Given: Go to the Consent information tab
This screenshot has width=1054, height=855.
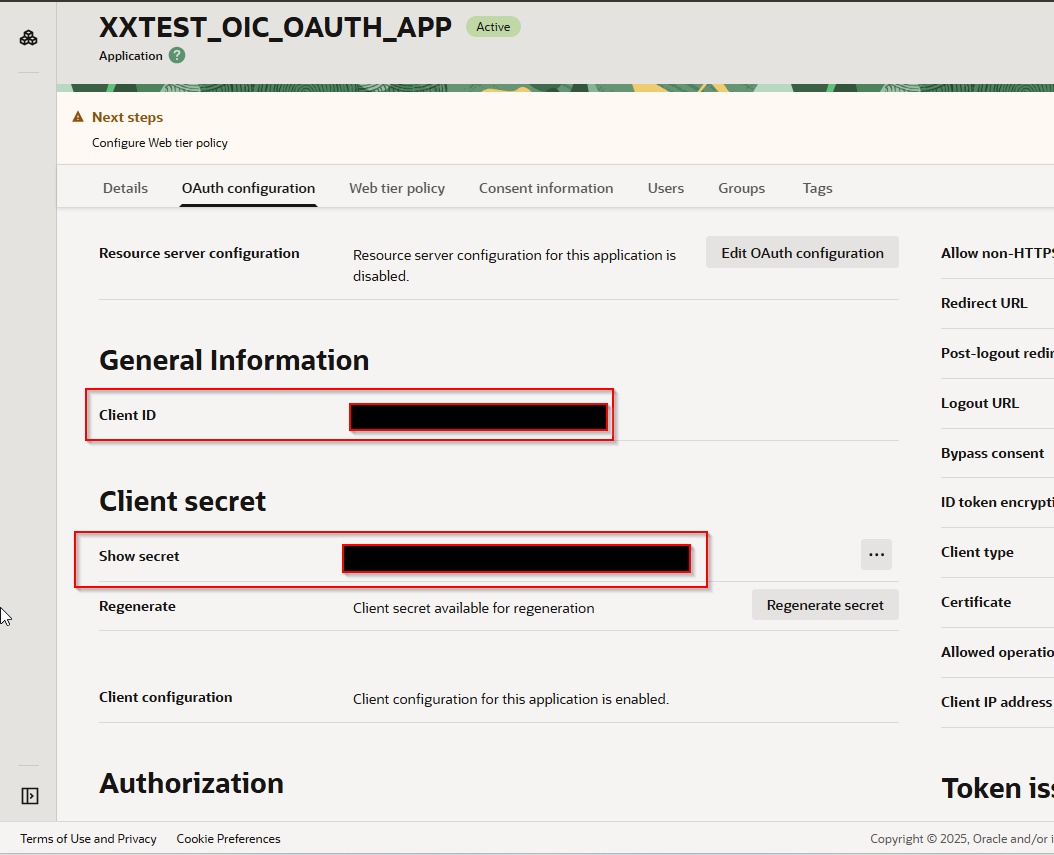Looking at the screenshot, I should [546, 188].
